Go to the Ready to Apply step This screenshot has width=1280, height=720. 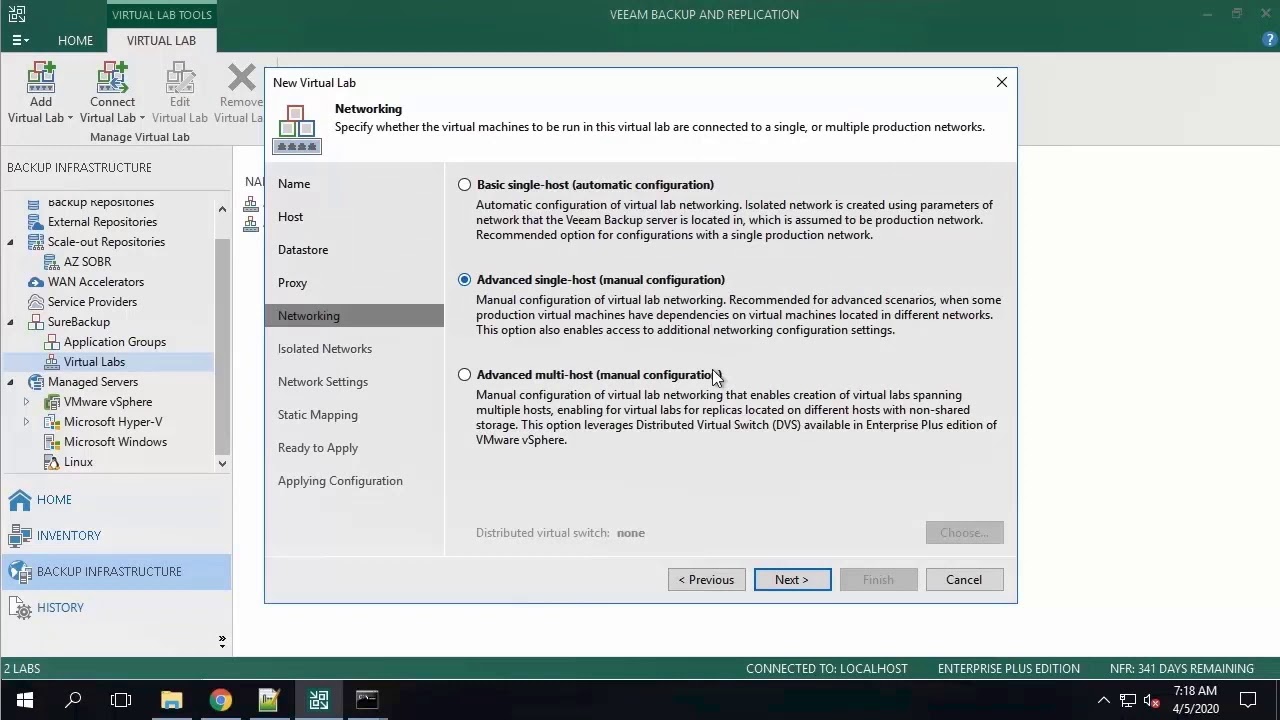318,448
